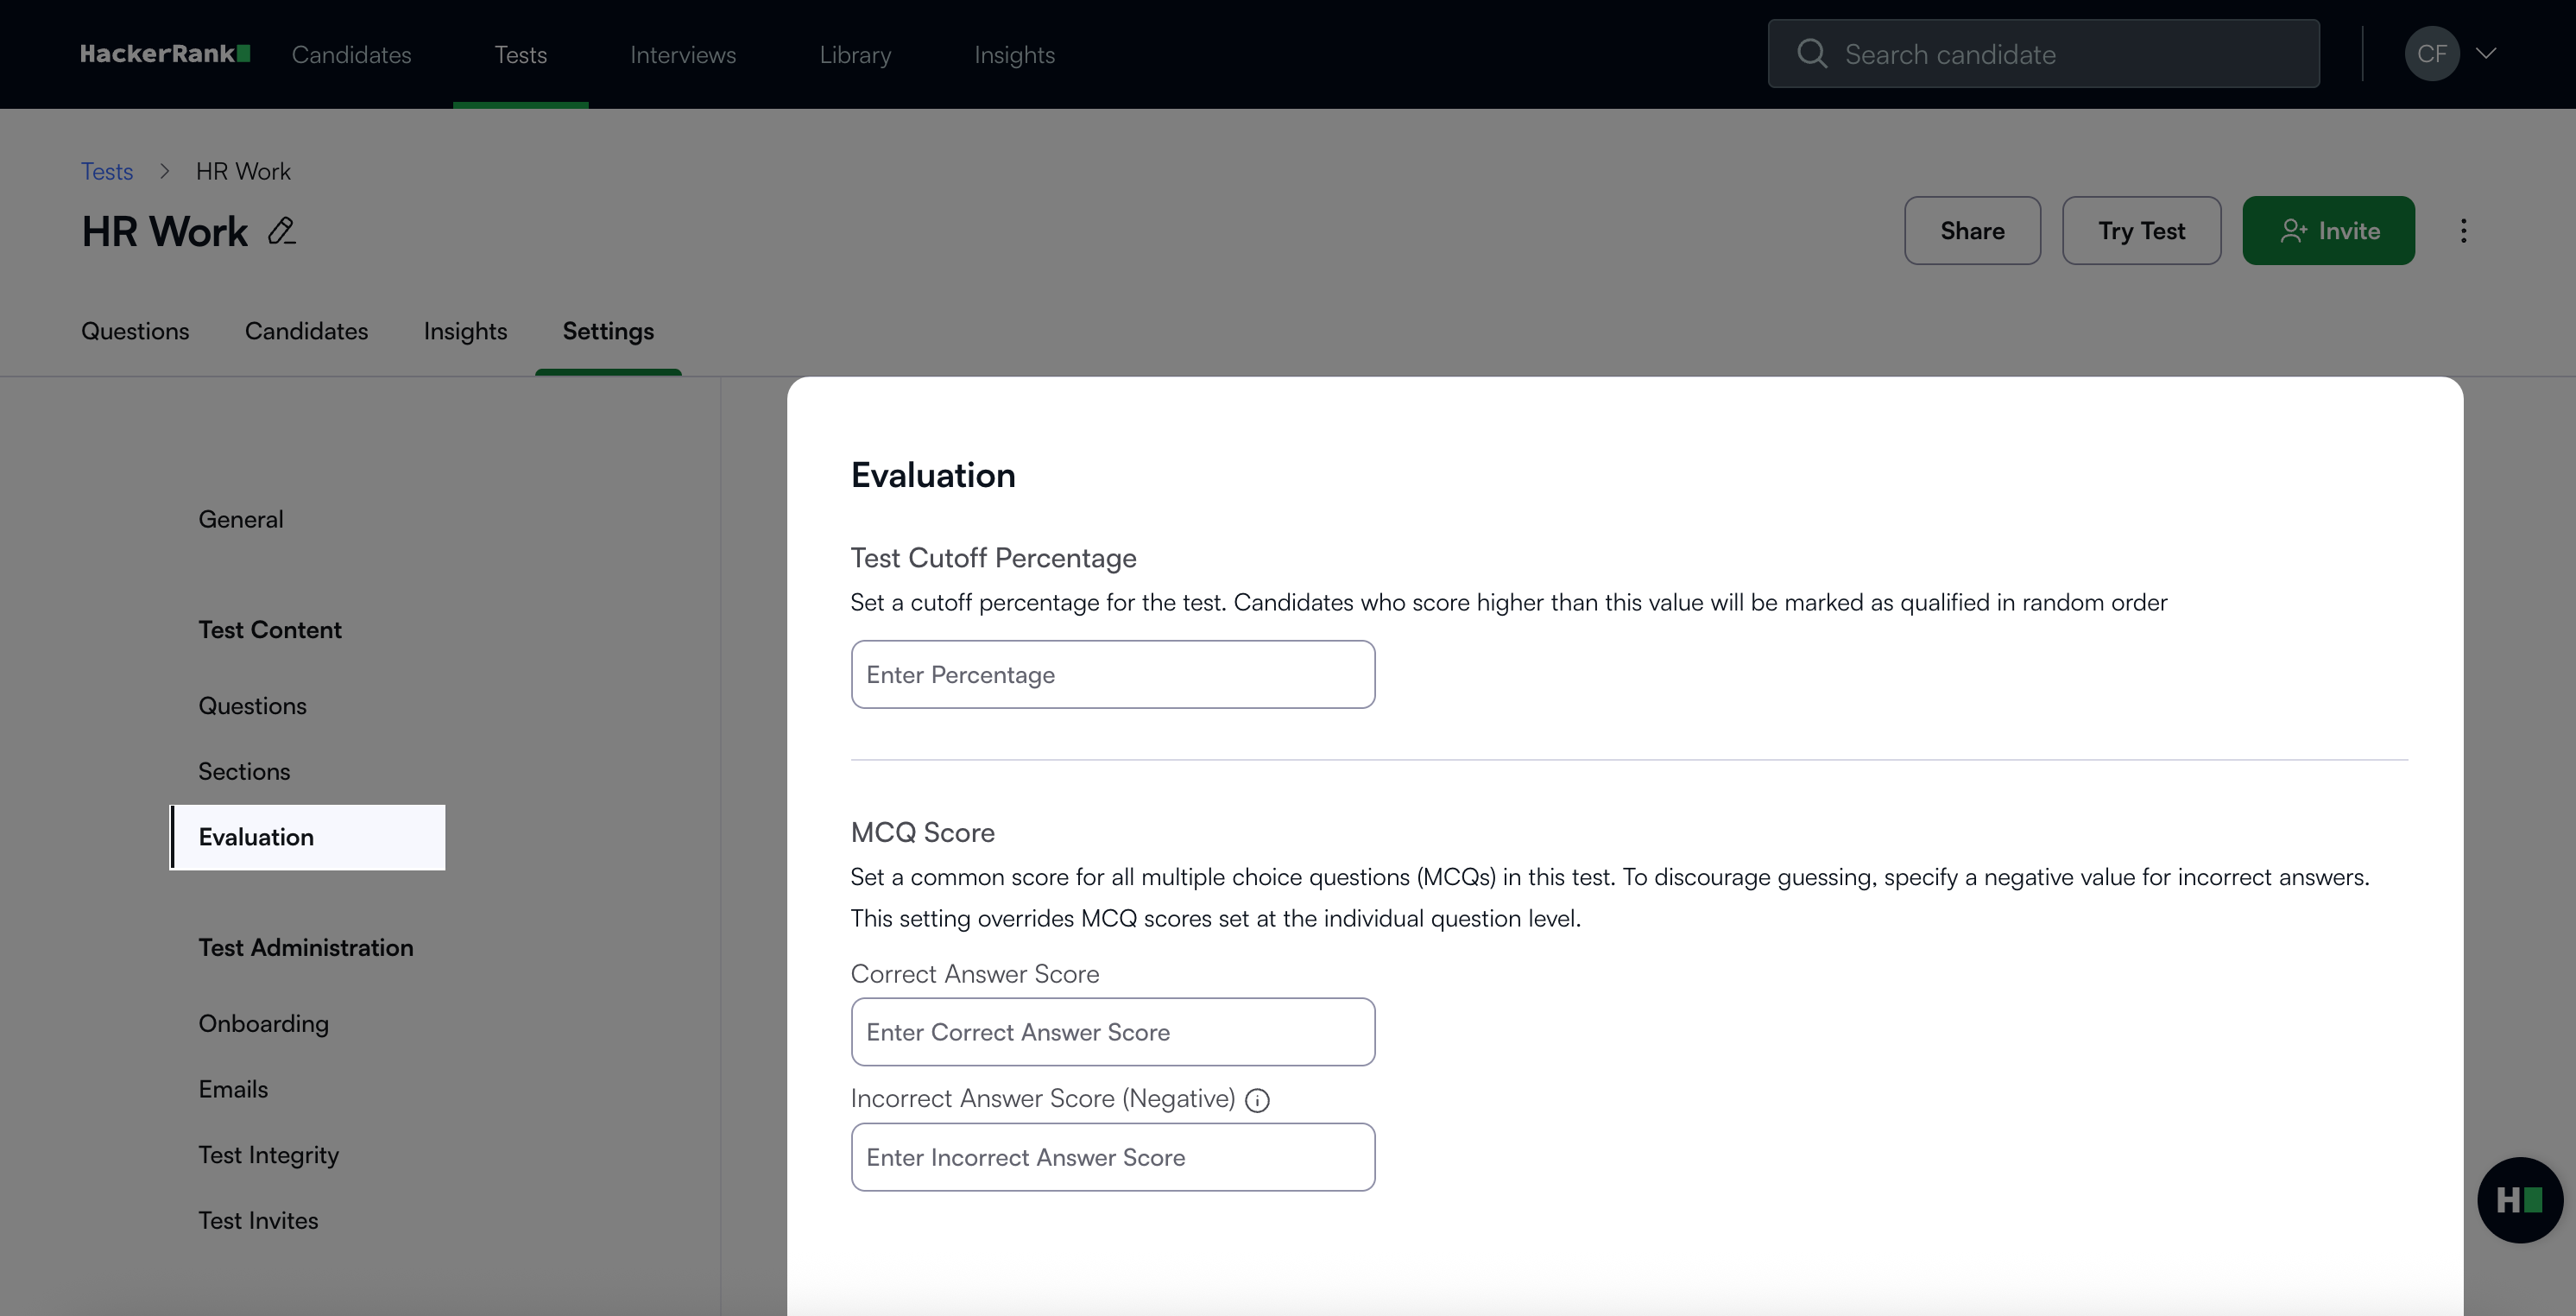
Task: Open Library in the top navigation
Action: click(855, 55)
